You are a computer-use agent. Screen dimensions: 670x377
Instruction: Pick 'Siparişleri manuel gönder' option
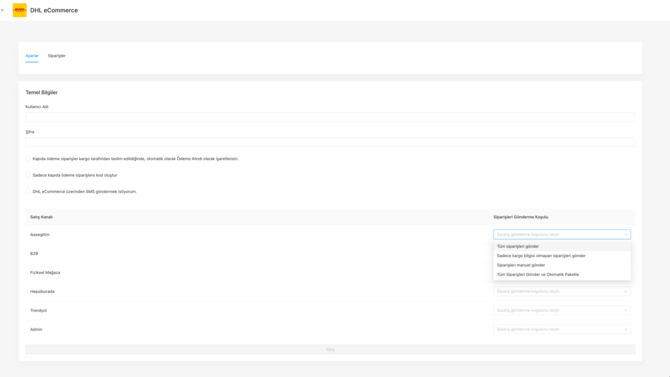(562, 265)
